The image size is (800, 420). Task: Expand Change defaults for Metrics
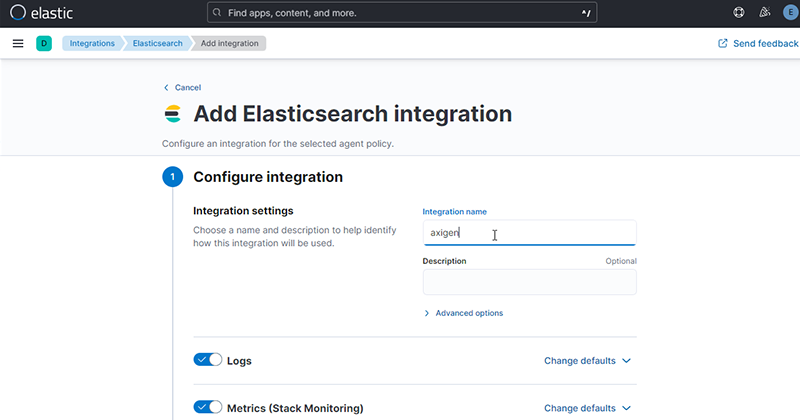click(x=587, y=408)
